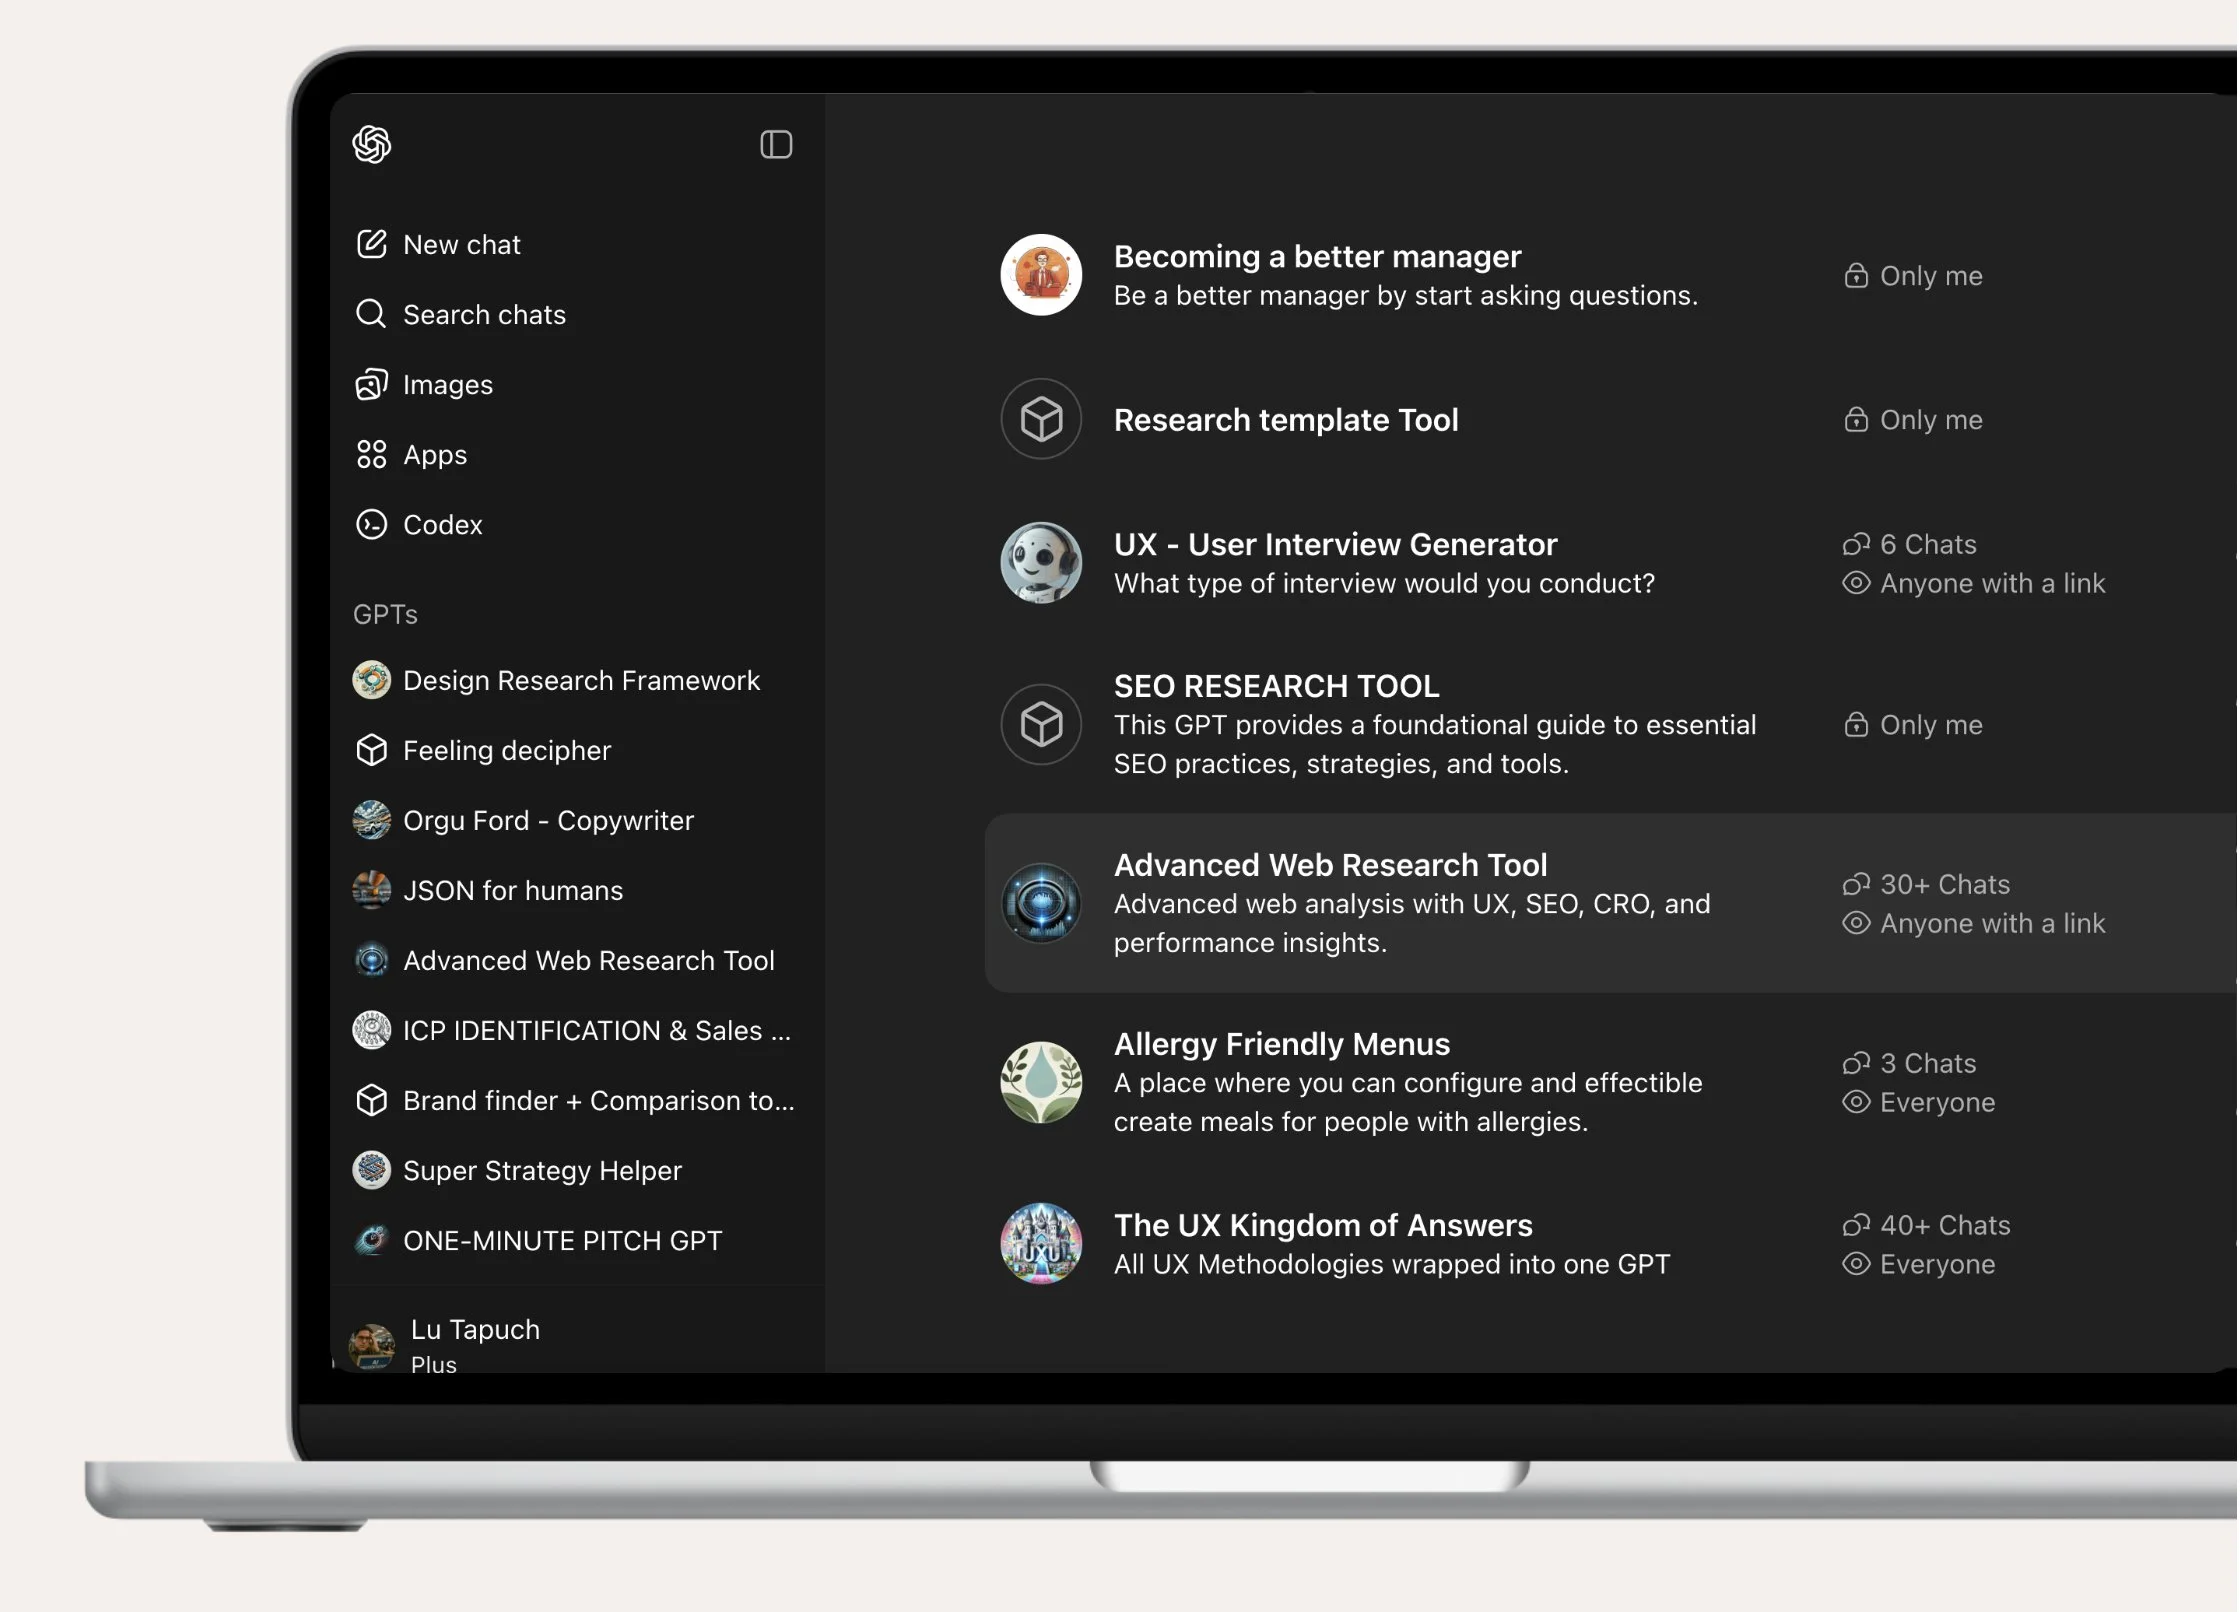The height and width of the screenshot is (1612, 2240).
Task: Click the Feeling decipher cube icon
Action: tap(371, 750)
